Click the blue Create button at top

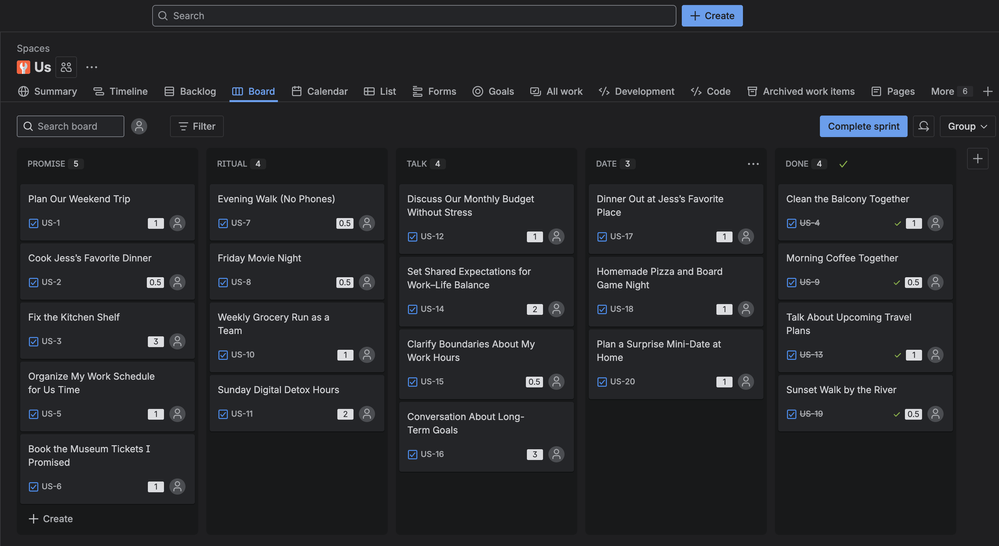point(712,16)
